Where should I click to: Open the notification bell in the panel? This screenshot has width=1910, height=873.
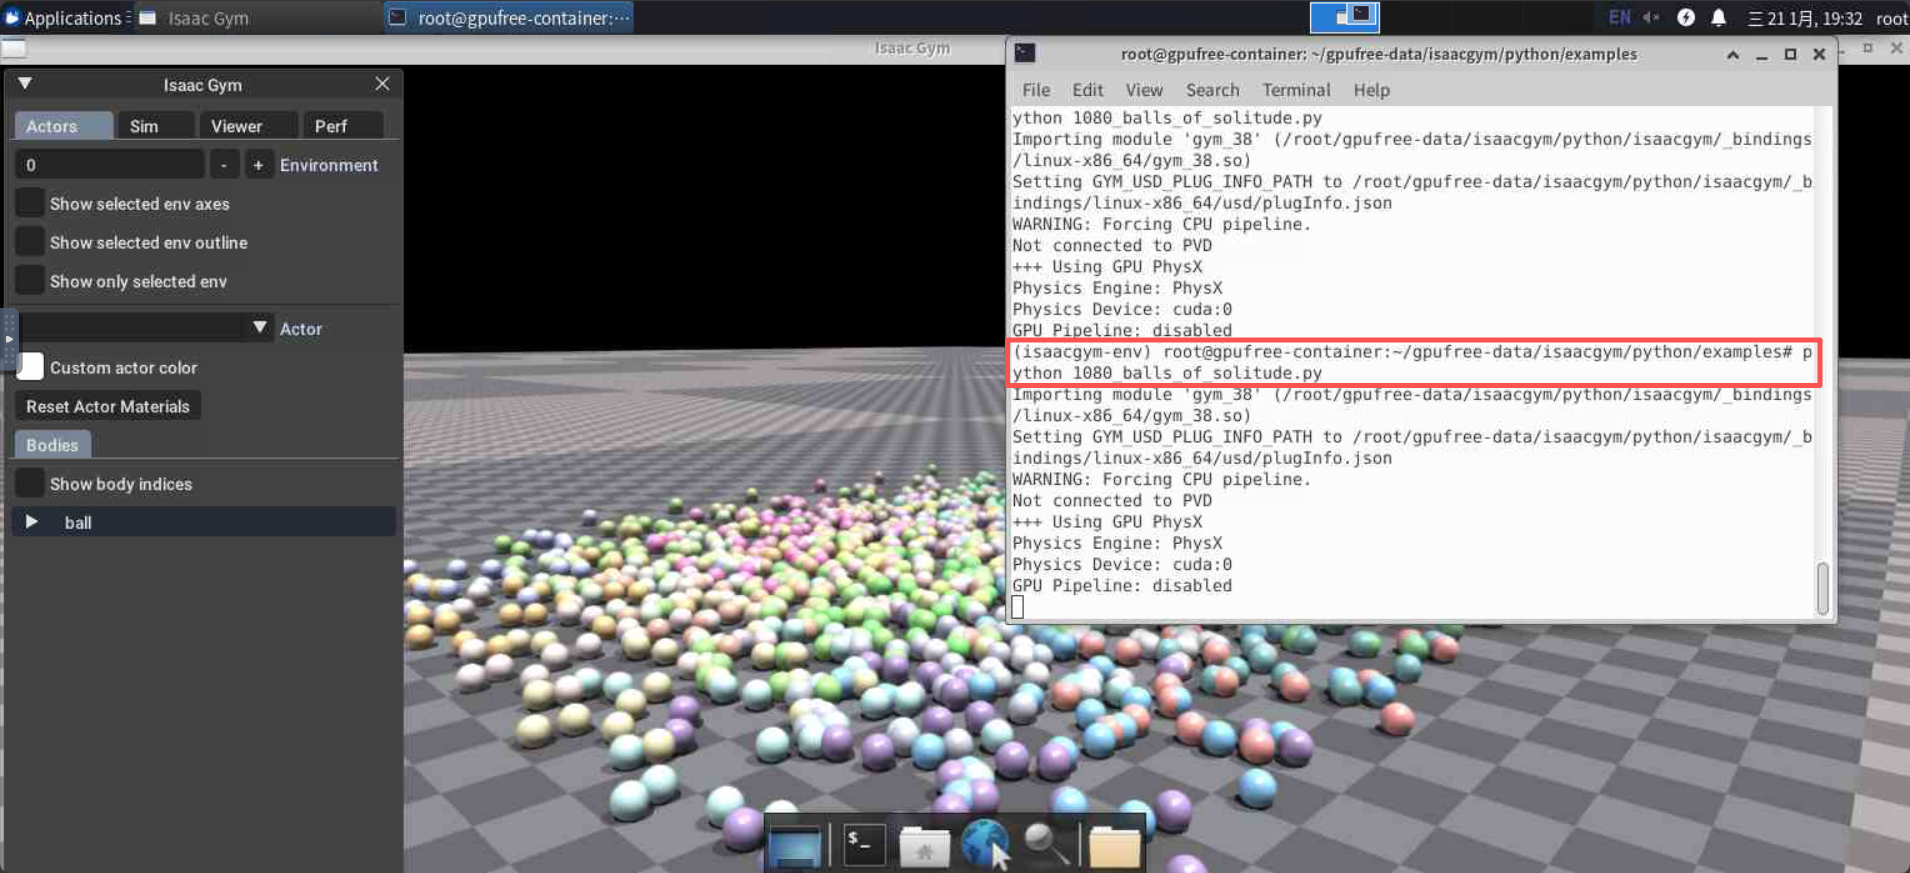1718,18
